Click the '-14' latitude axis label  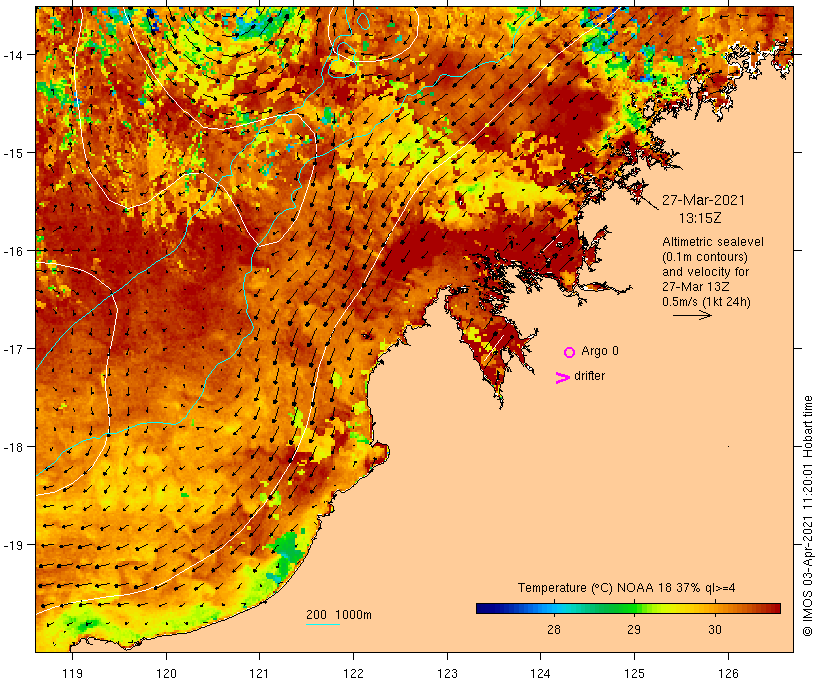12,54
